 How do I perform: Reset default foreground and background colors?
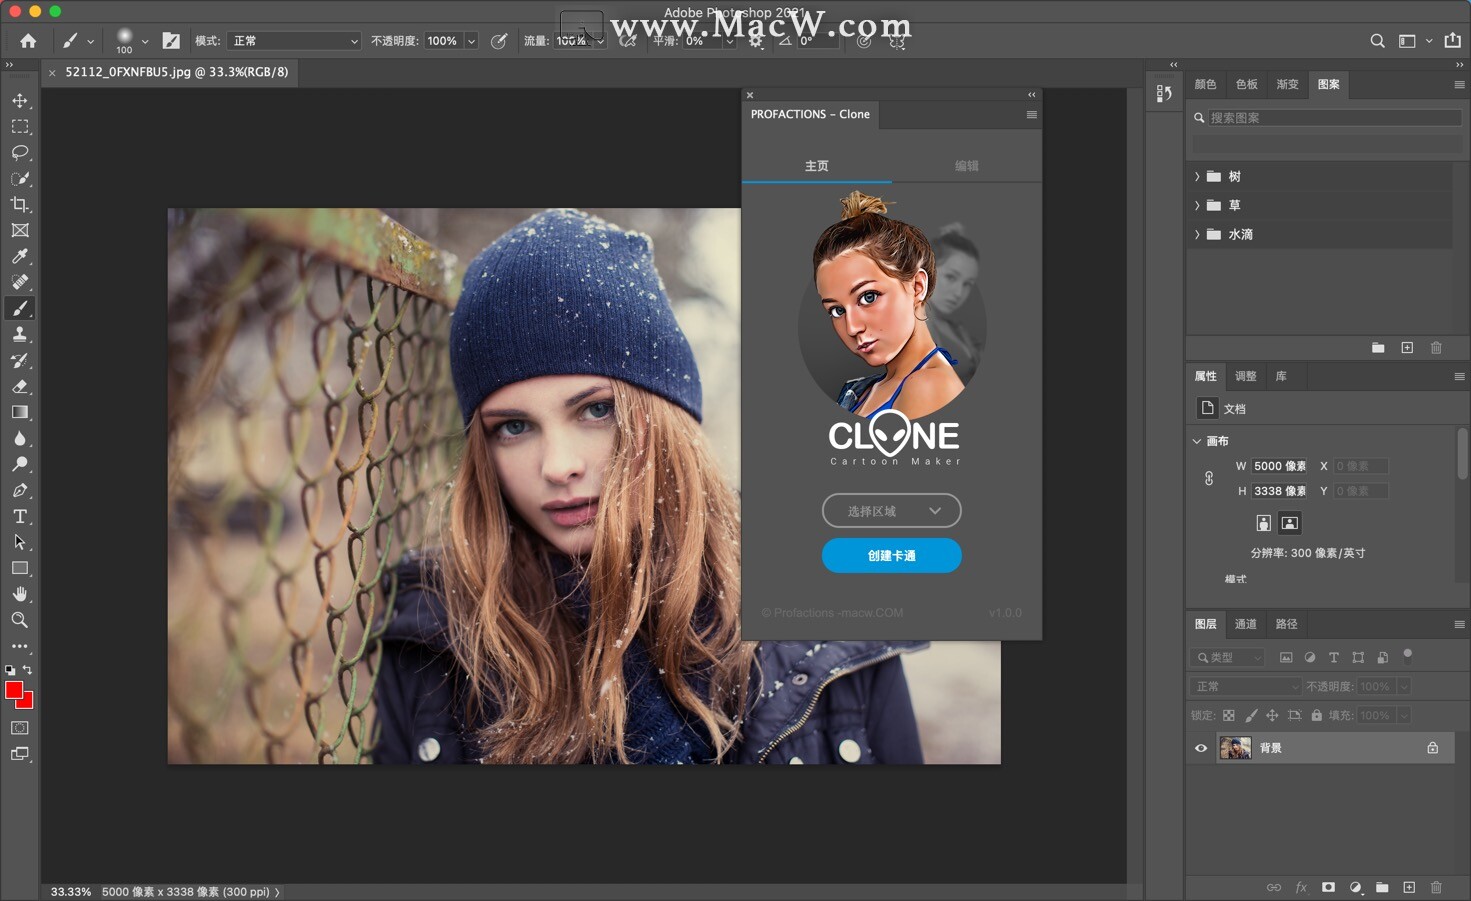tap(10, 670)
